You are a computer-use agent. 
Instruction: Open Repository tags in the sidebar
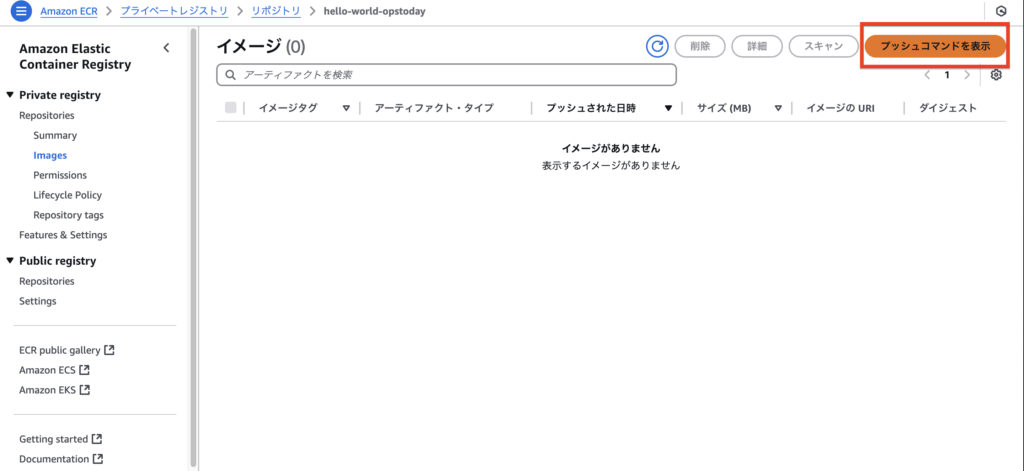pos(69,215)
